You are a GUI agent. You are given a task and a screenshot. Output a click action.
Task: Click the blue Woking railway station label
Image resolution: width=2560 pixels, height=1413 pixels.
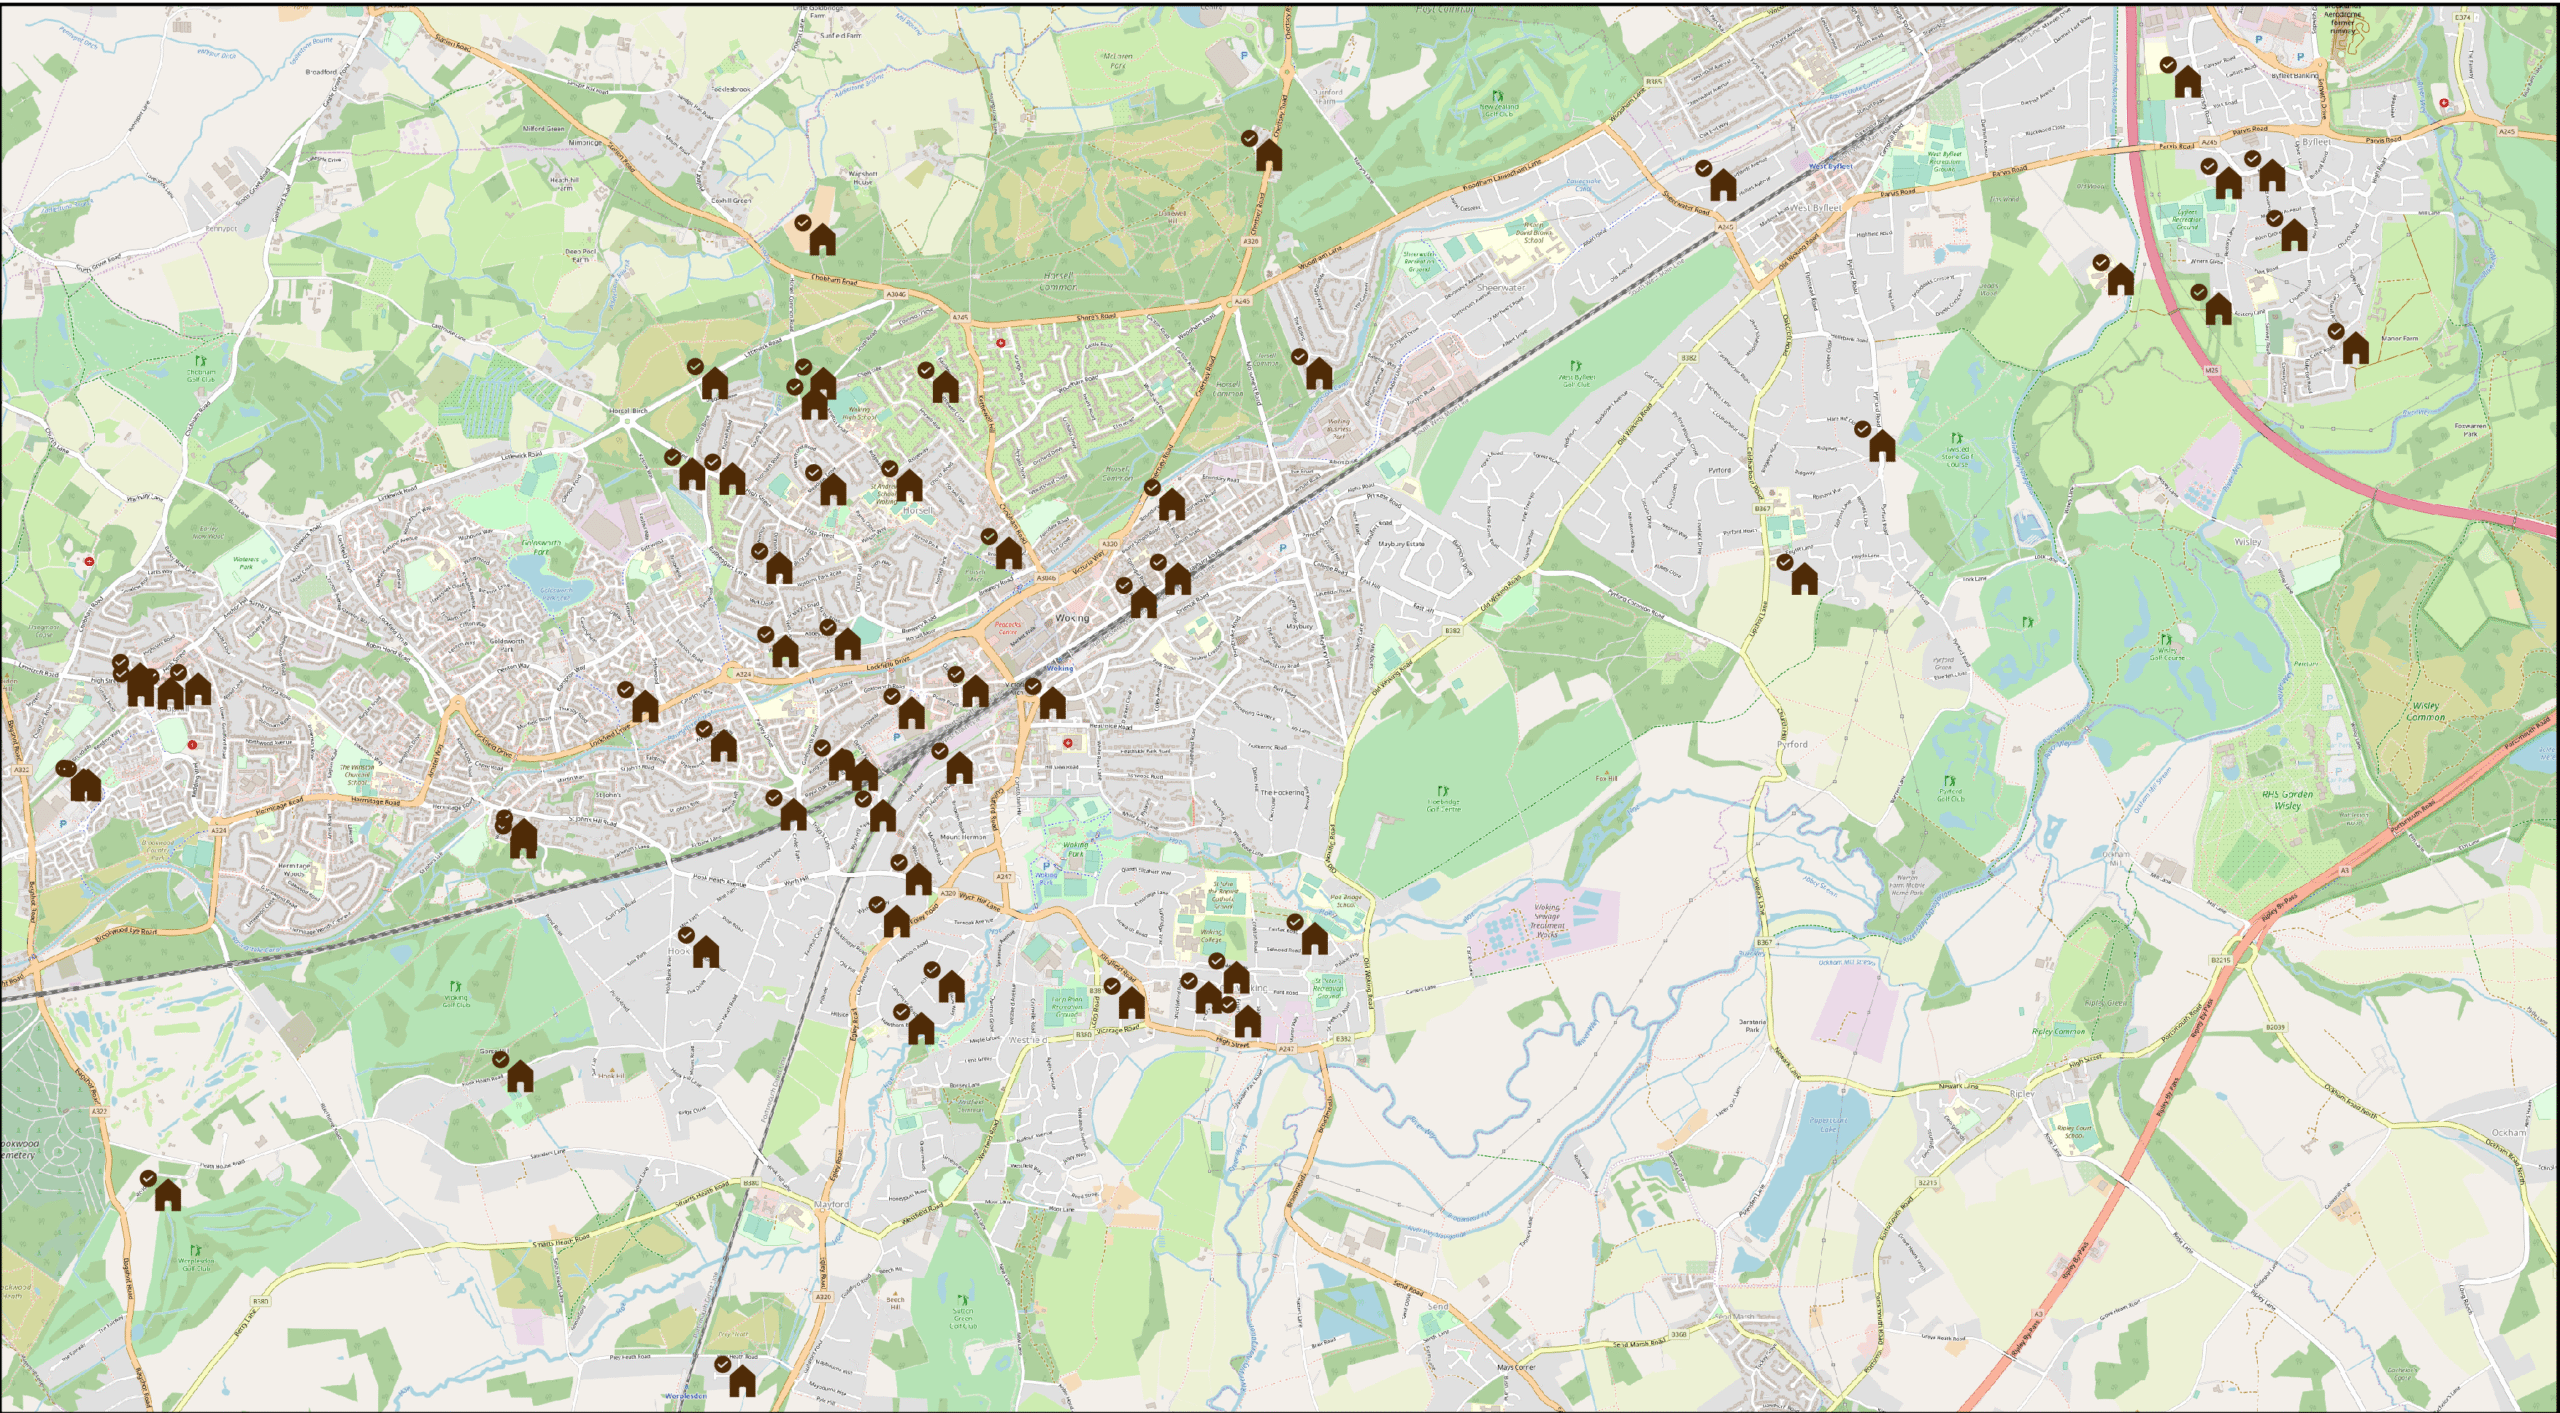pos(1058,668)
